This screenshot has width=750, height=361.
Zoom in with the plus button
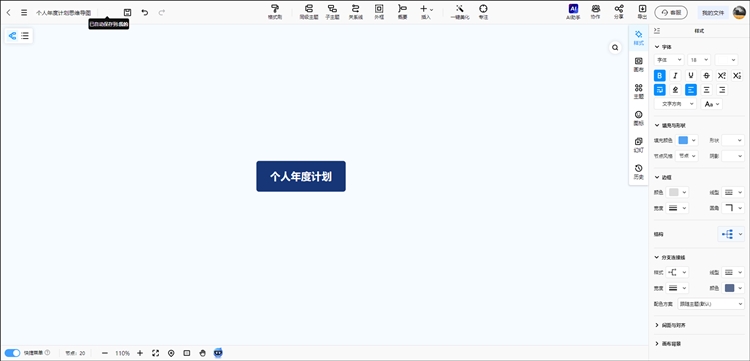pos(140,353)
